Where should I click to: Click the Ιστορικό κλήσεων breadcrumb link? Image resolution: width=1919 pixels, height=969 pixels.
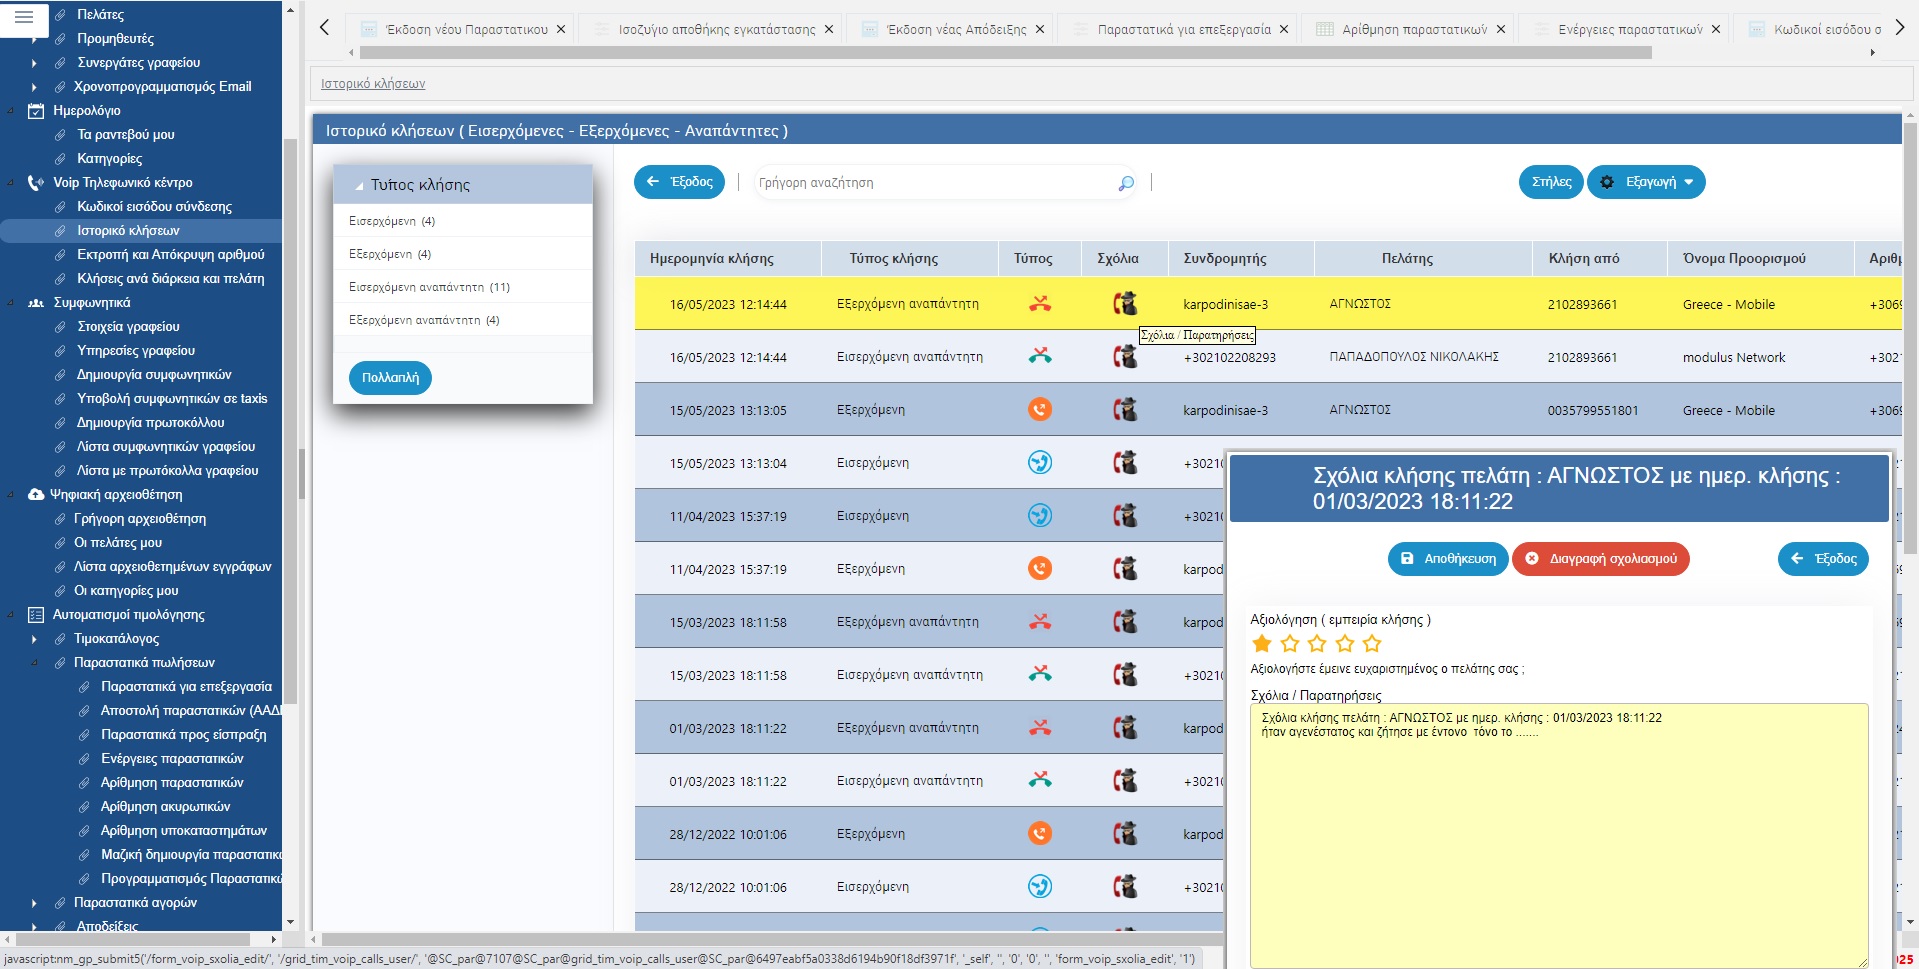point(373,84)
